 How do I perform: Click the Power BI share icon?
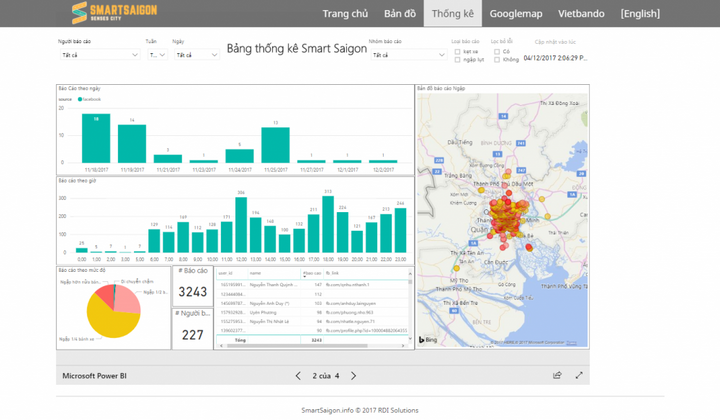point(557,376)
